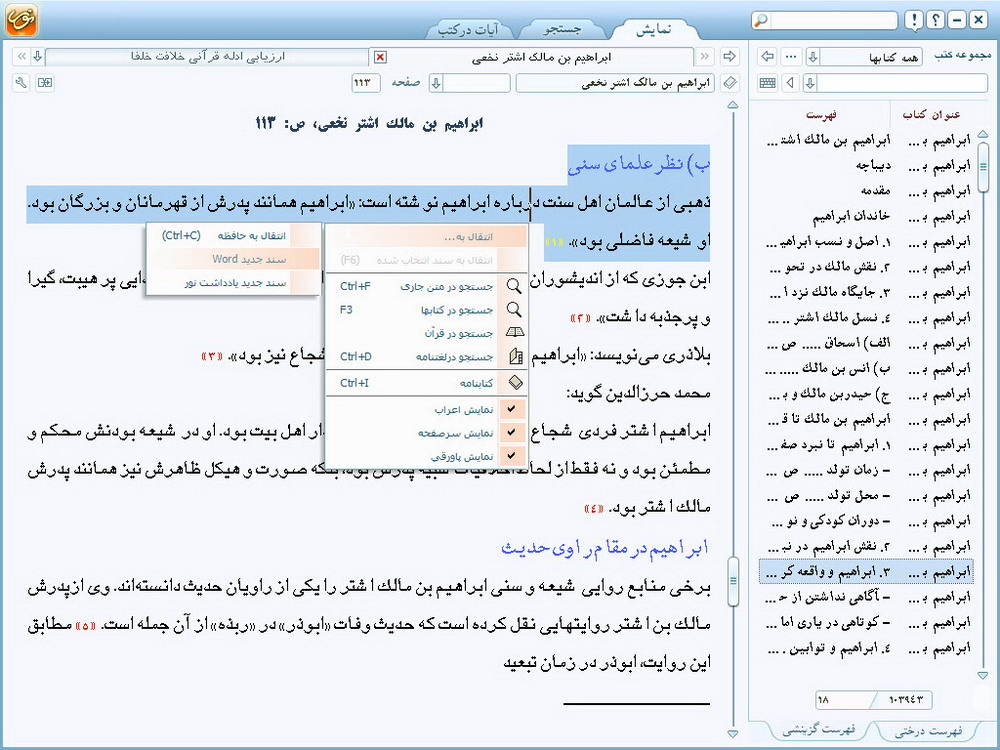
Task: Click the wrench settings icon
Action: [22, 83]
